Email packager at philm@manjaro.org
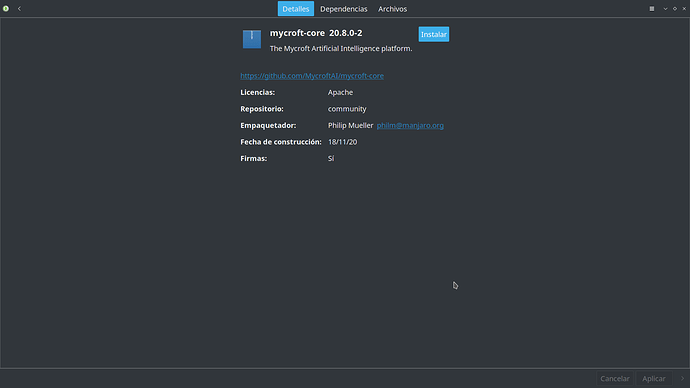 pyautogui.click(x=410, y=125)
